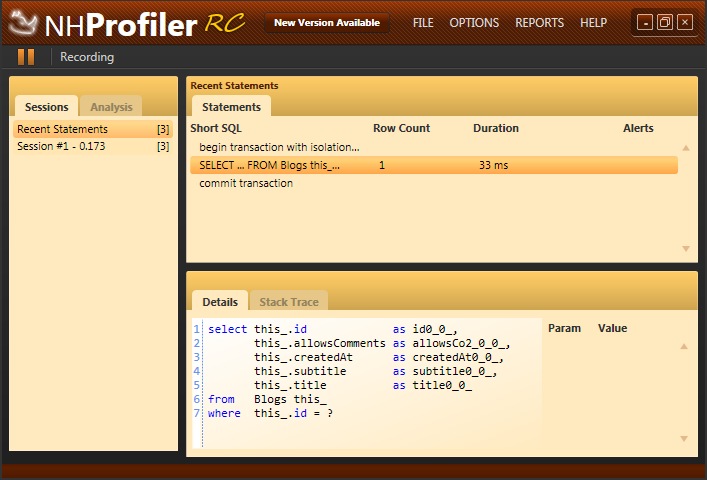Select Session #1 - 0.173 entry
The height and width of the screenshot is (480, 707).
tap(93, 146)
